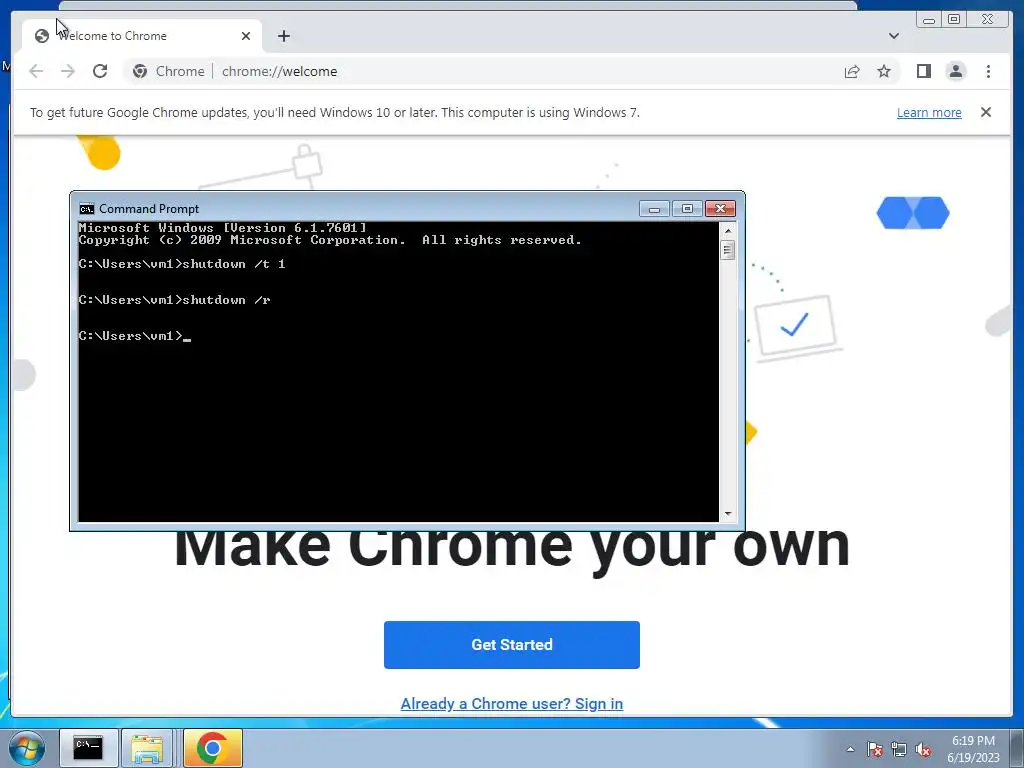Share this page icon in address bar

point(852,71)
